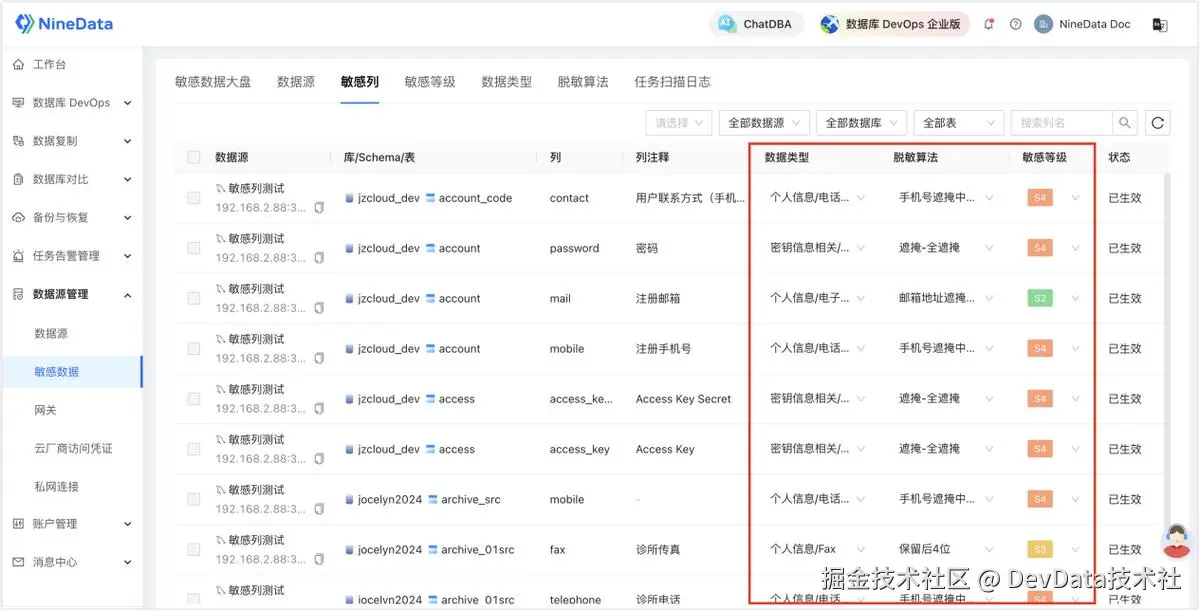Viewport: 1200px width, 611px height.
Task: Click the language translate icon
Action: 1160,24
